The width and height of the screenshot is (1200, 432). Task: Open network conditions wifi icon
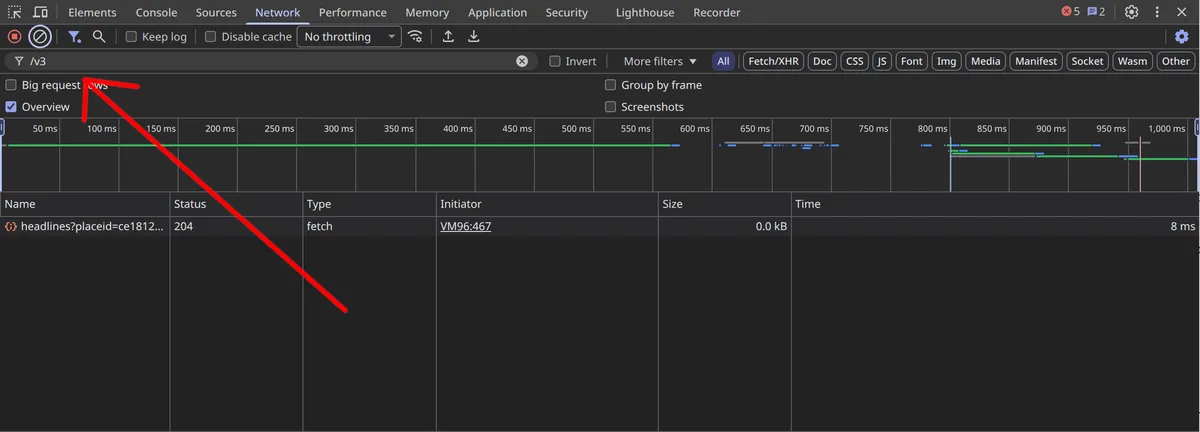(x=415, y=37)
